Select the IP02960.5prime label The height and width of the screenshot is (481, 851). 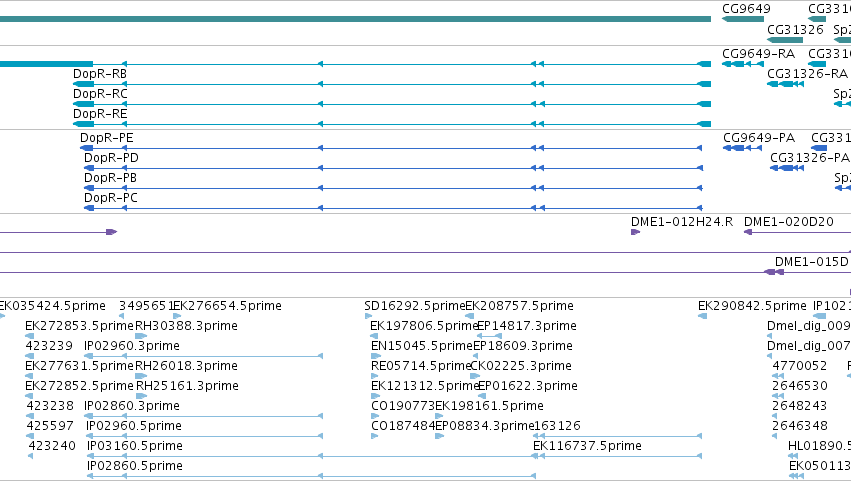134,427
